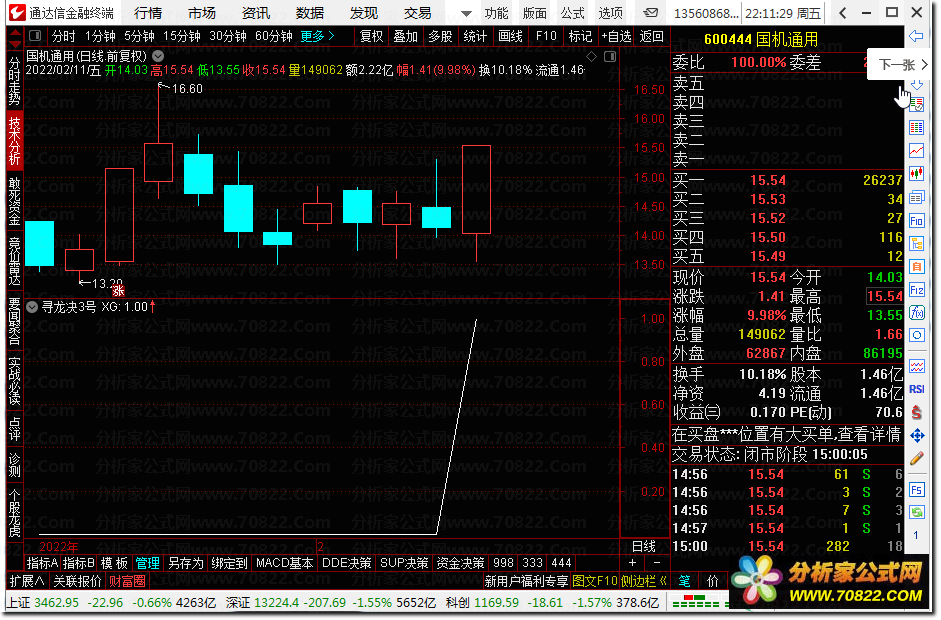Open the multi-window stack icon in sidebar
The height and width of the screenshot is (620, 941).
pyautogui.click(x=916, y=197)
